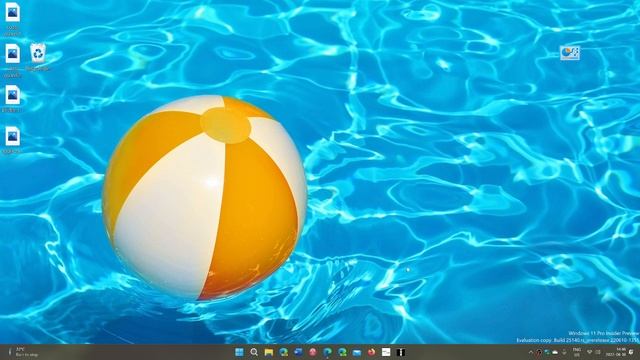Open the ENG language input indicator
640x360 pixels.
577,352
